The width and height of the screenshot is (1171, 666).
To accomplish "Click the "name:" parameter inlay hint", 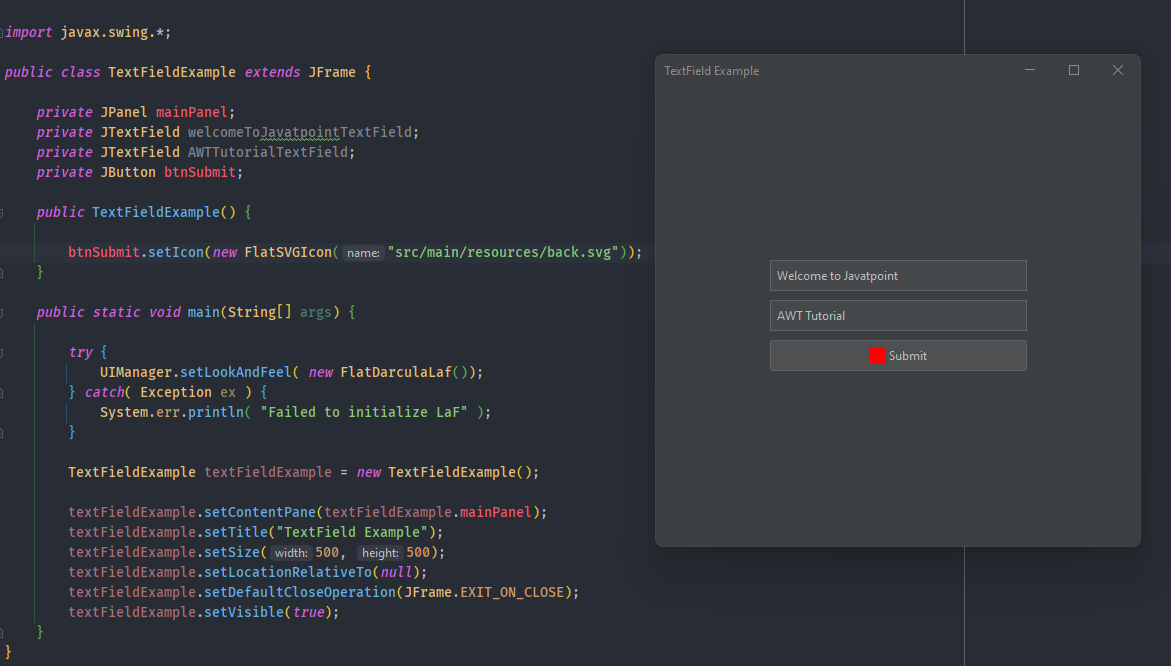I will click(363, 253).
